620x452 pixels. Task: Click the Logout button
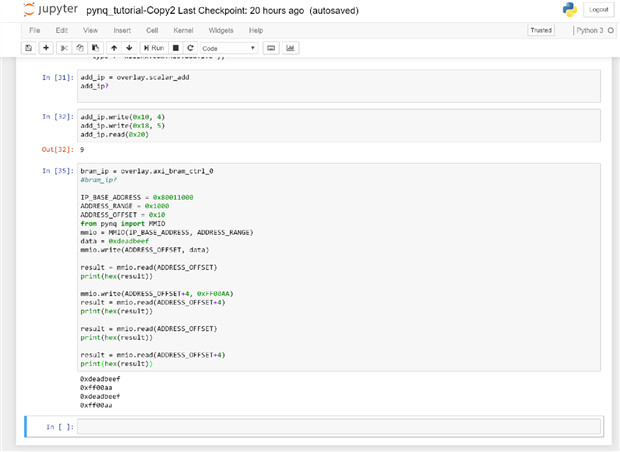point(598,9)
